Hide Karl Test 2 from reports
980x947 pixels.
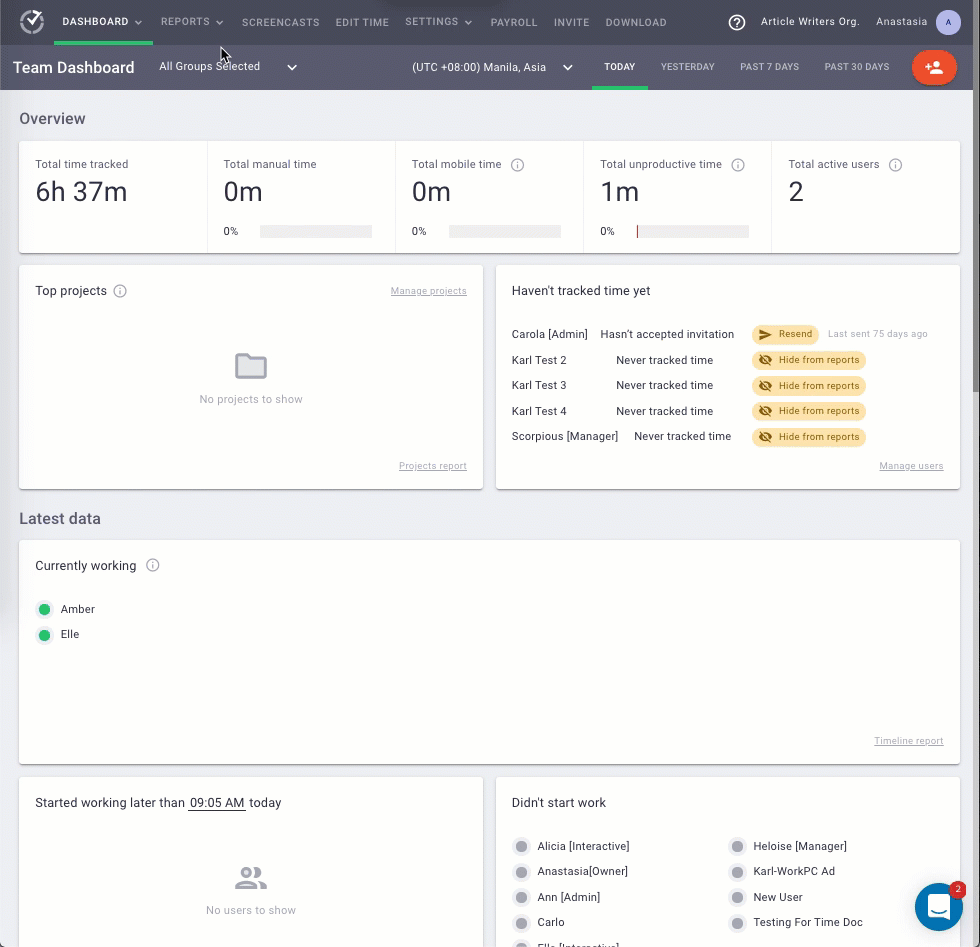(808, 360)
